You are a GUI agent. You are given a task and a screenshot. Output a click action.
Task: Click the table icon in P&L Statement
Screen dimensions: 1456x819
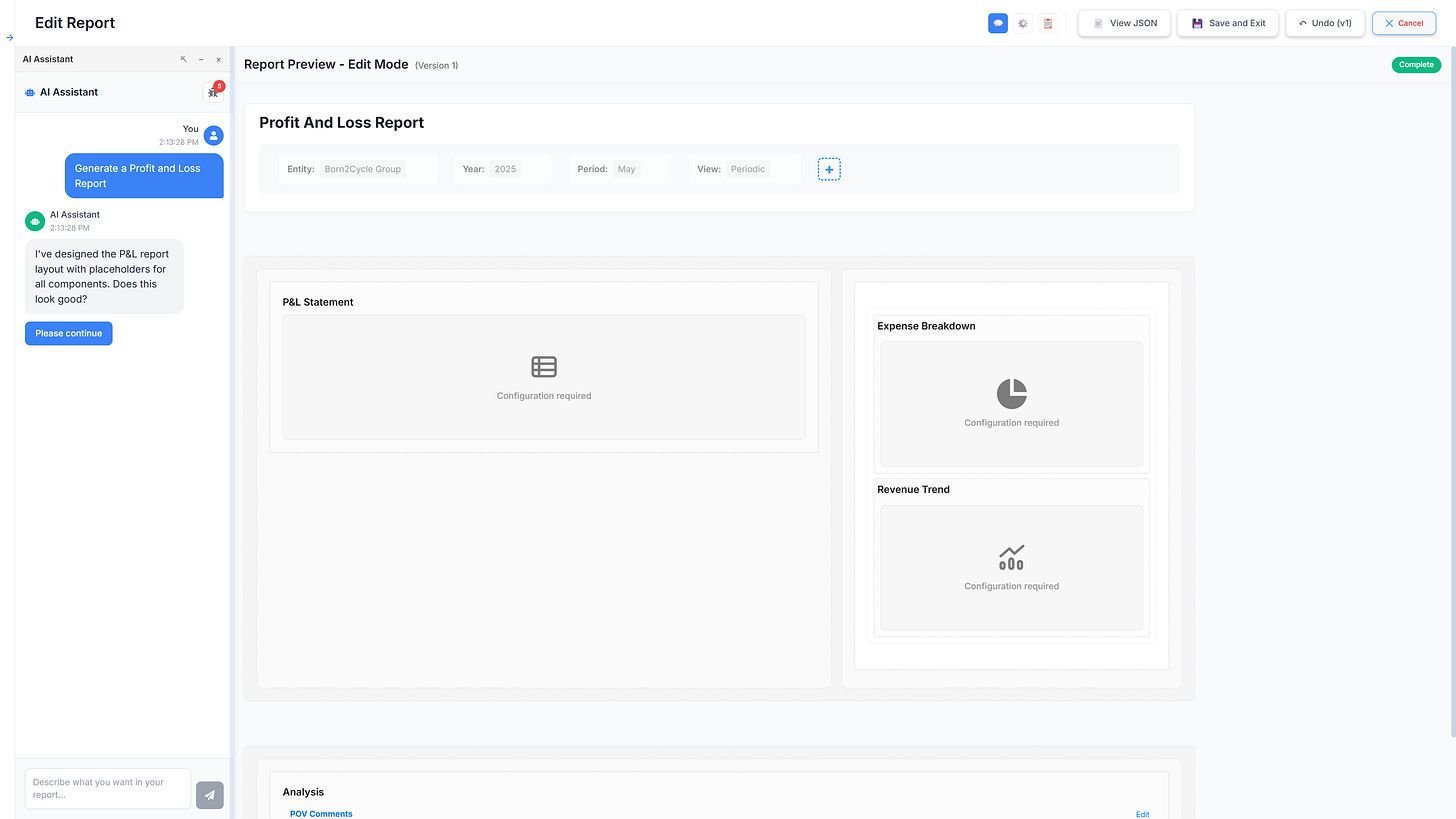[x=544, y=367]
